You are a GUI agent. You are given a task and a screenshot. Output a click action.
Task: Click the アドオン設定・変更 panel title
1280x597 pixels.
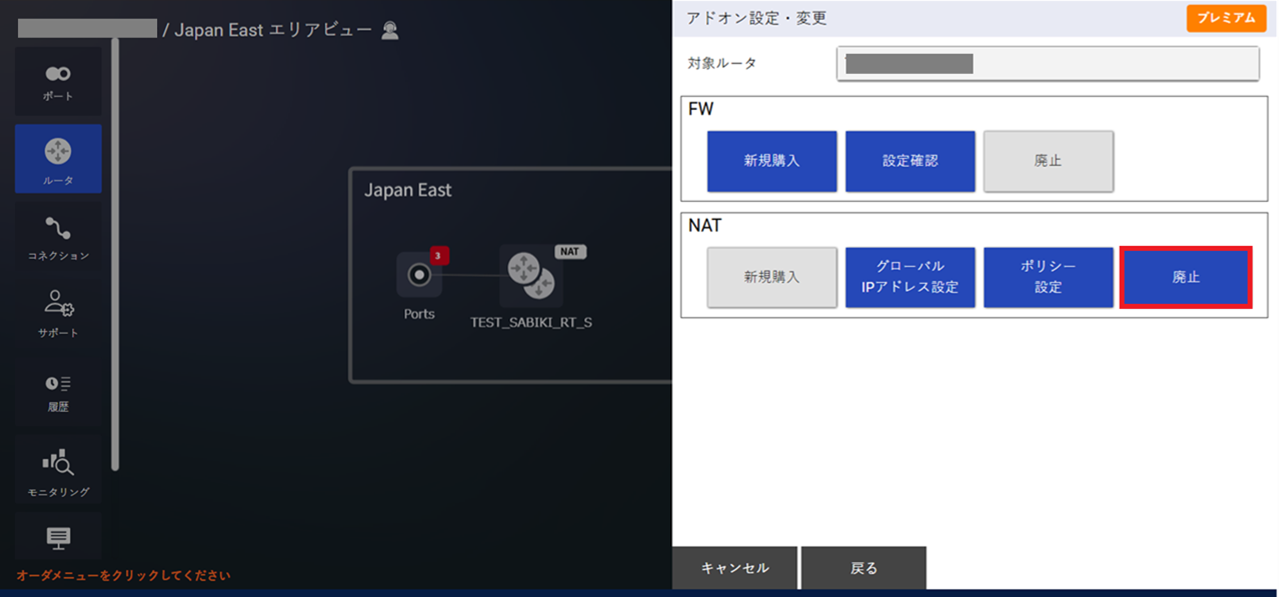pyautogui.click(x=757, y=18)
